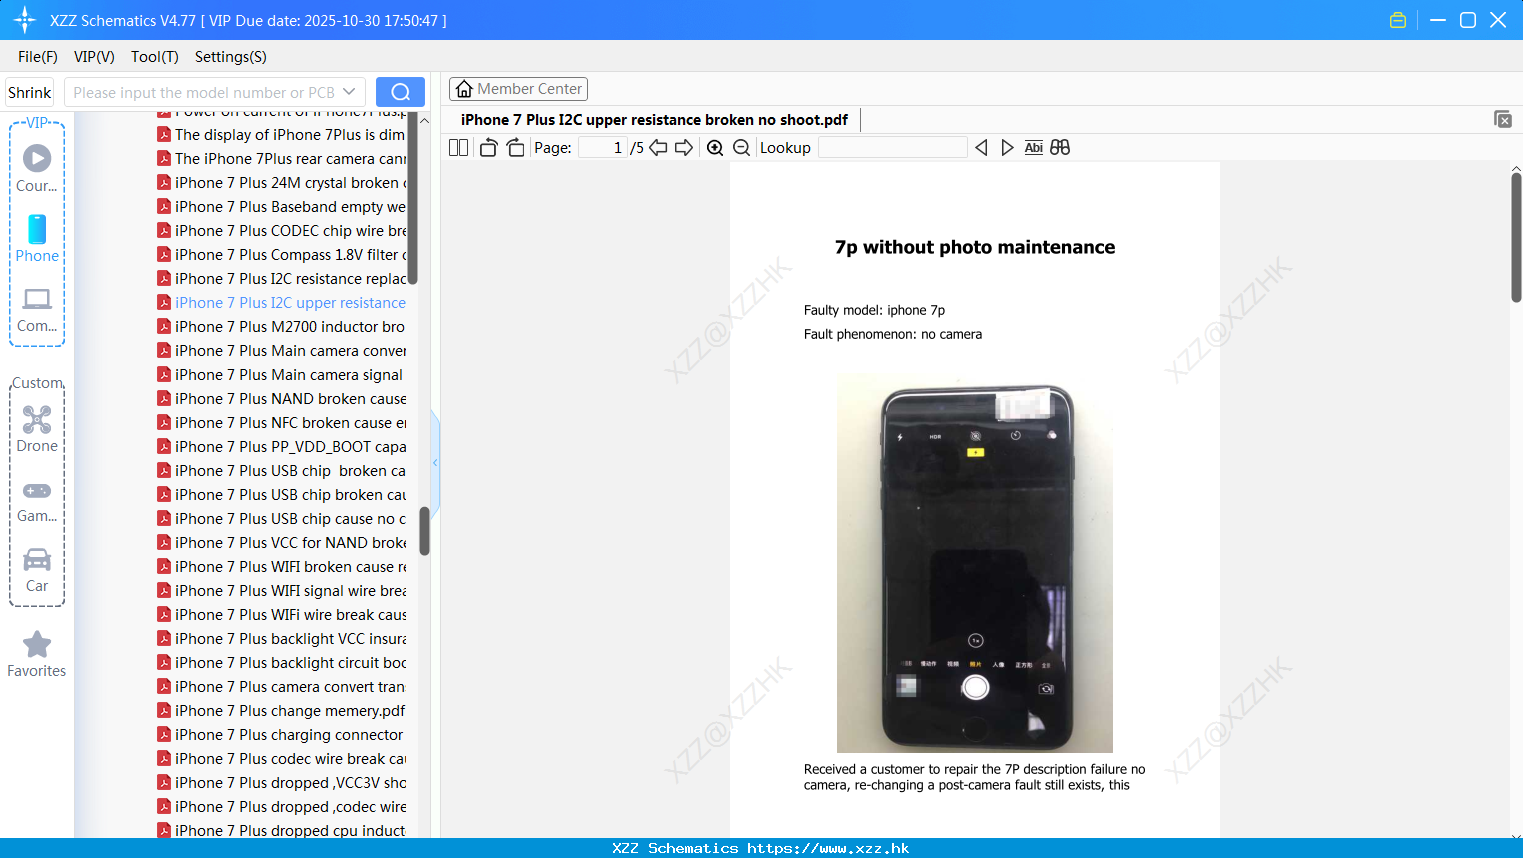
Task: Click the PDF viewer vertical scrollbar
Action: 1516,237
